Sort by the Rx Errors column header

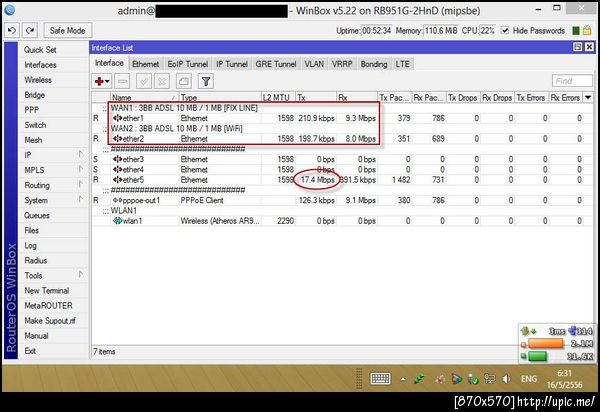[566, 98]
